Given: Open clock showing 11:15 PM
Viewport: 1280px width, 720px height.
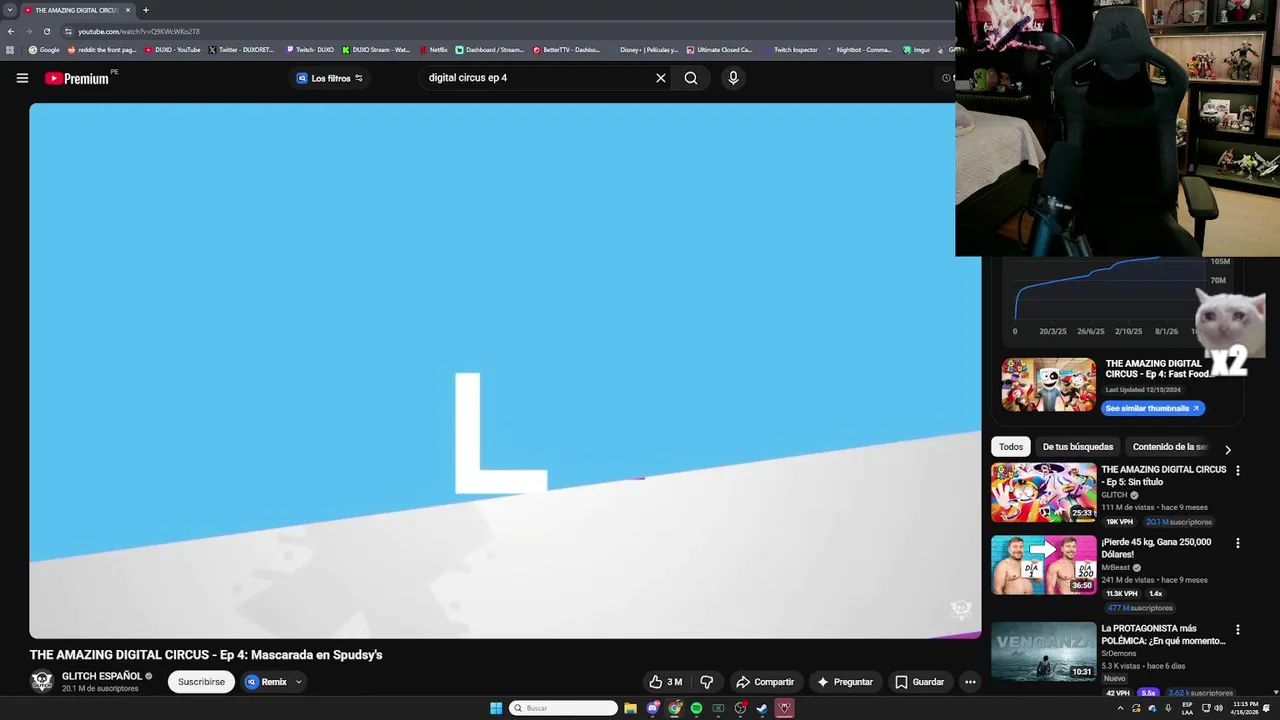Looking at the screenshot, I should point(1245,708).
